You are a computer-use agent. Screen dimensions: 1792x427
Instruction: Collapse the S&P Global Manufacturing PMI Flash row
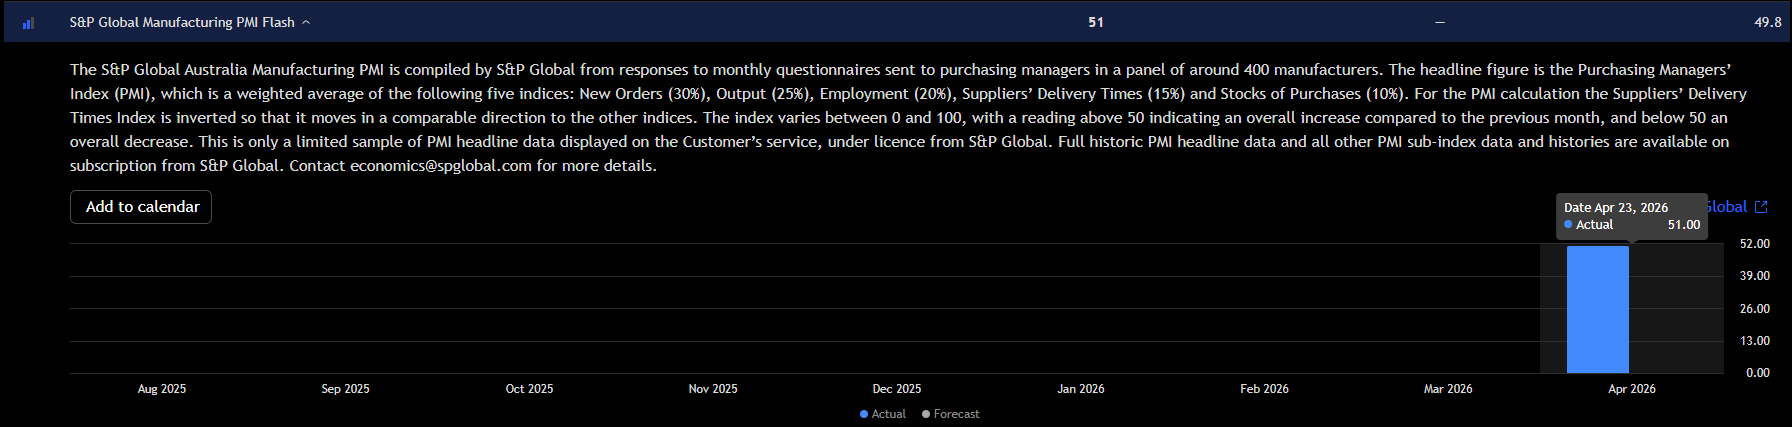(x=306, y=22)
